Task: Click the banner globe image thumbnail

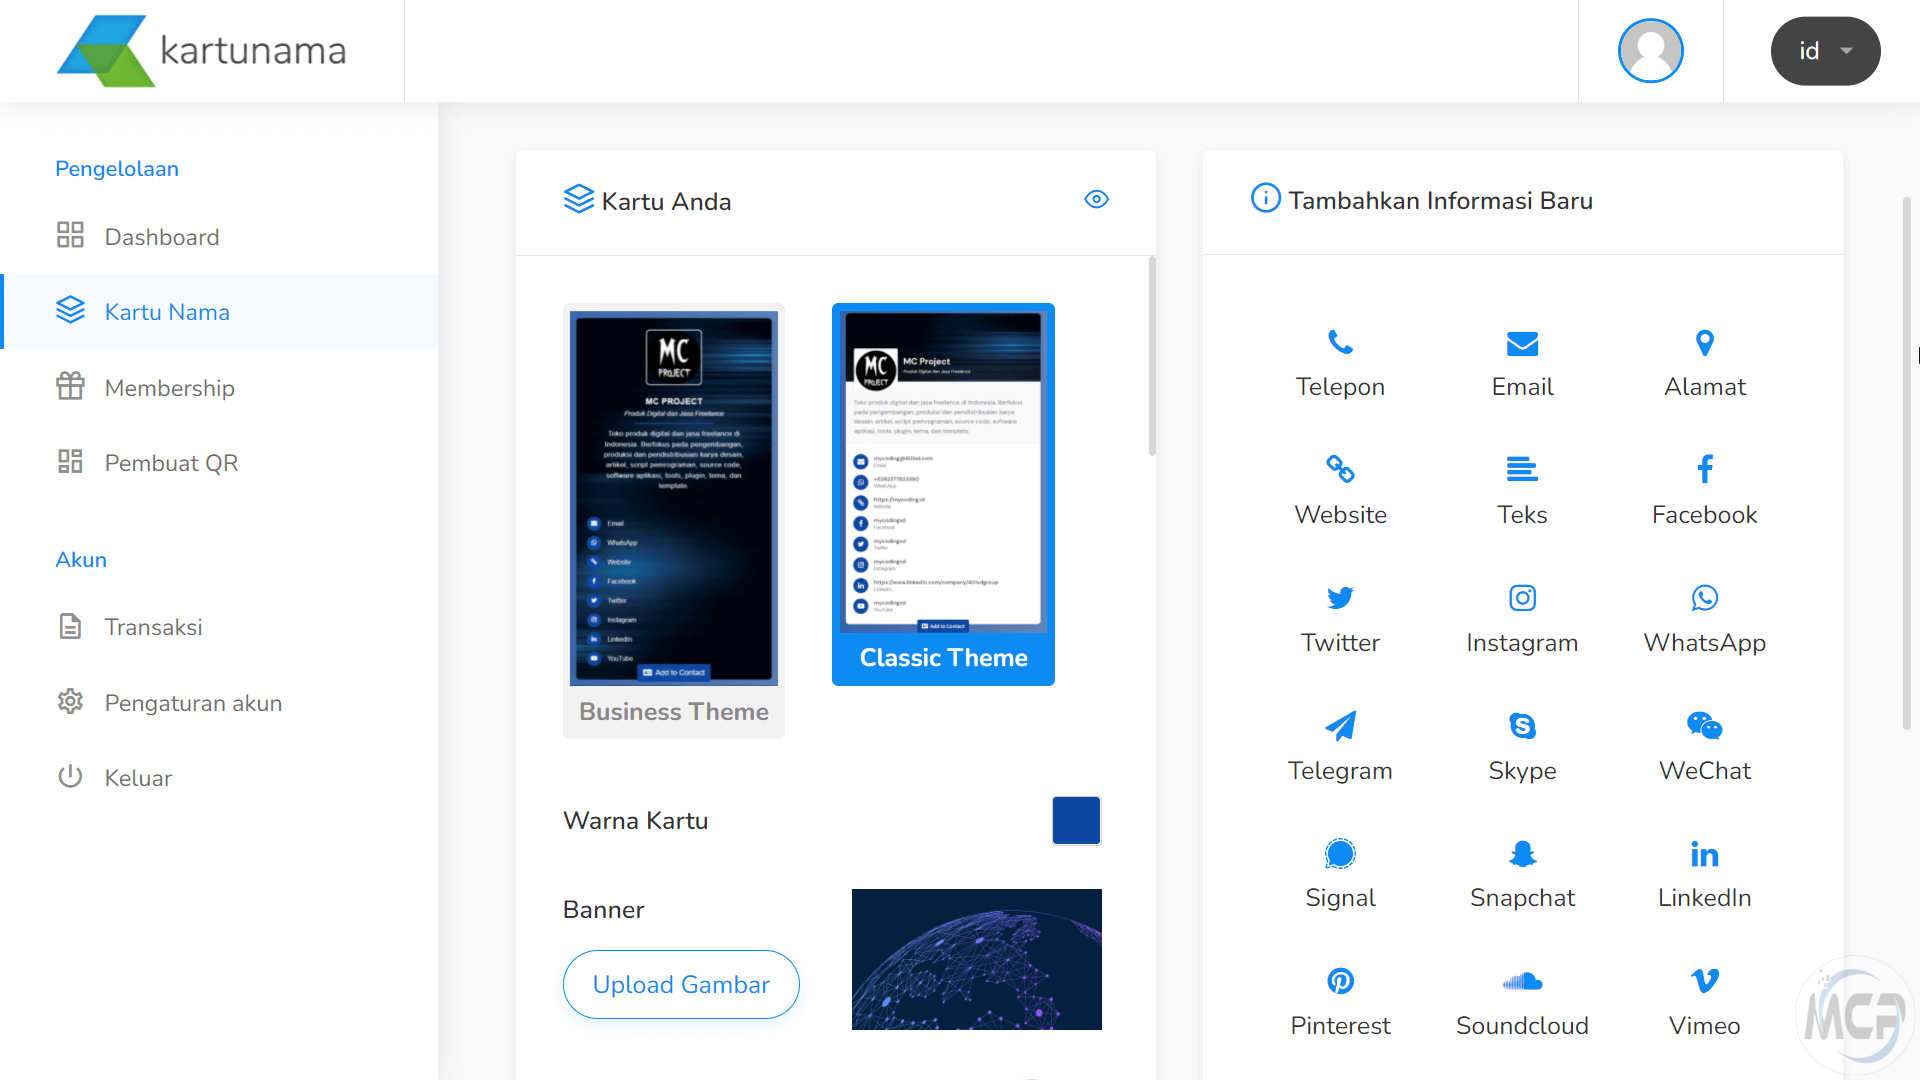Action: [976, 959]
